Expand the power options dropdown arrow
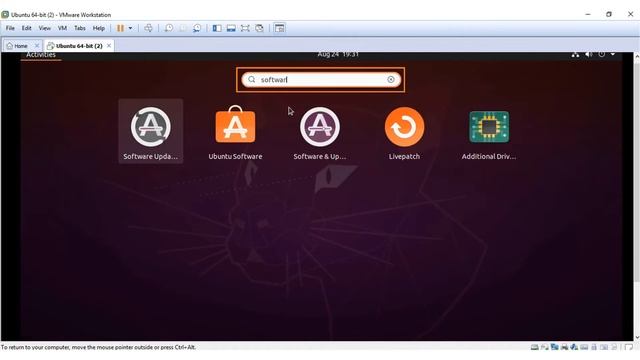 (x=130, y=28)
